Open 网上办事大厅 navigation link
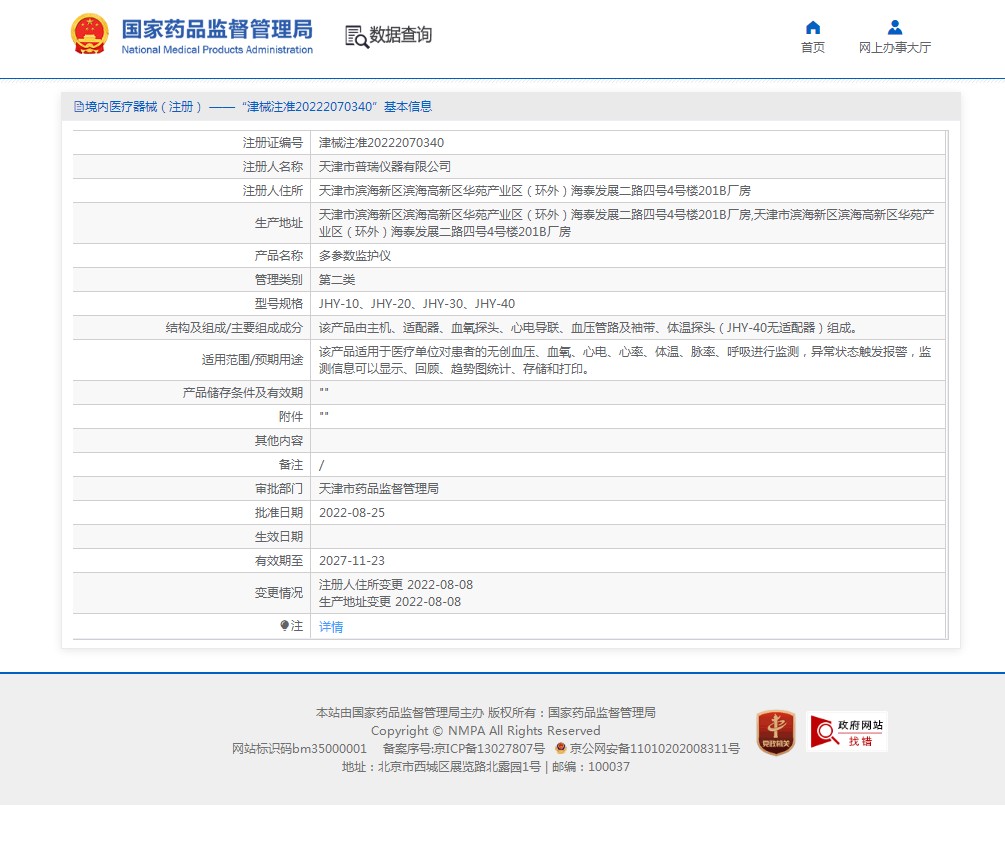Image resolution: width=1005 pixels, height=841 pixels. [895, 47]
